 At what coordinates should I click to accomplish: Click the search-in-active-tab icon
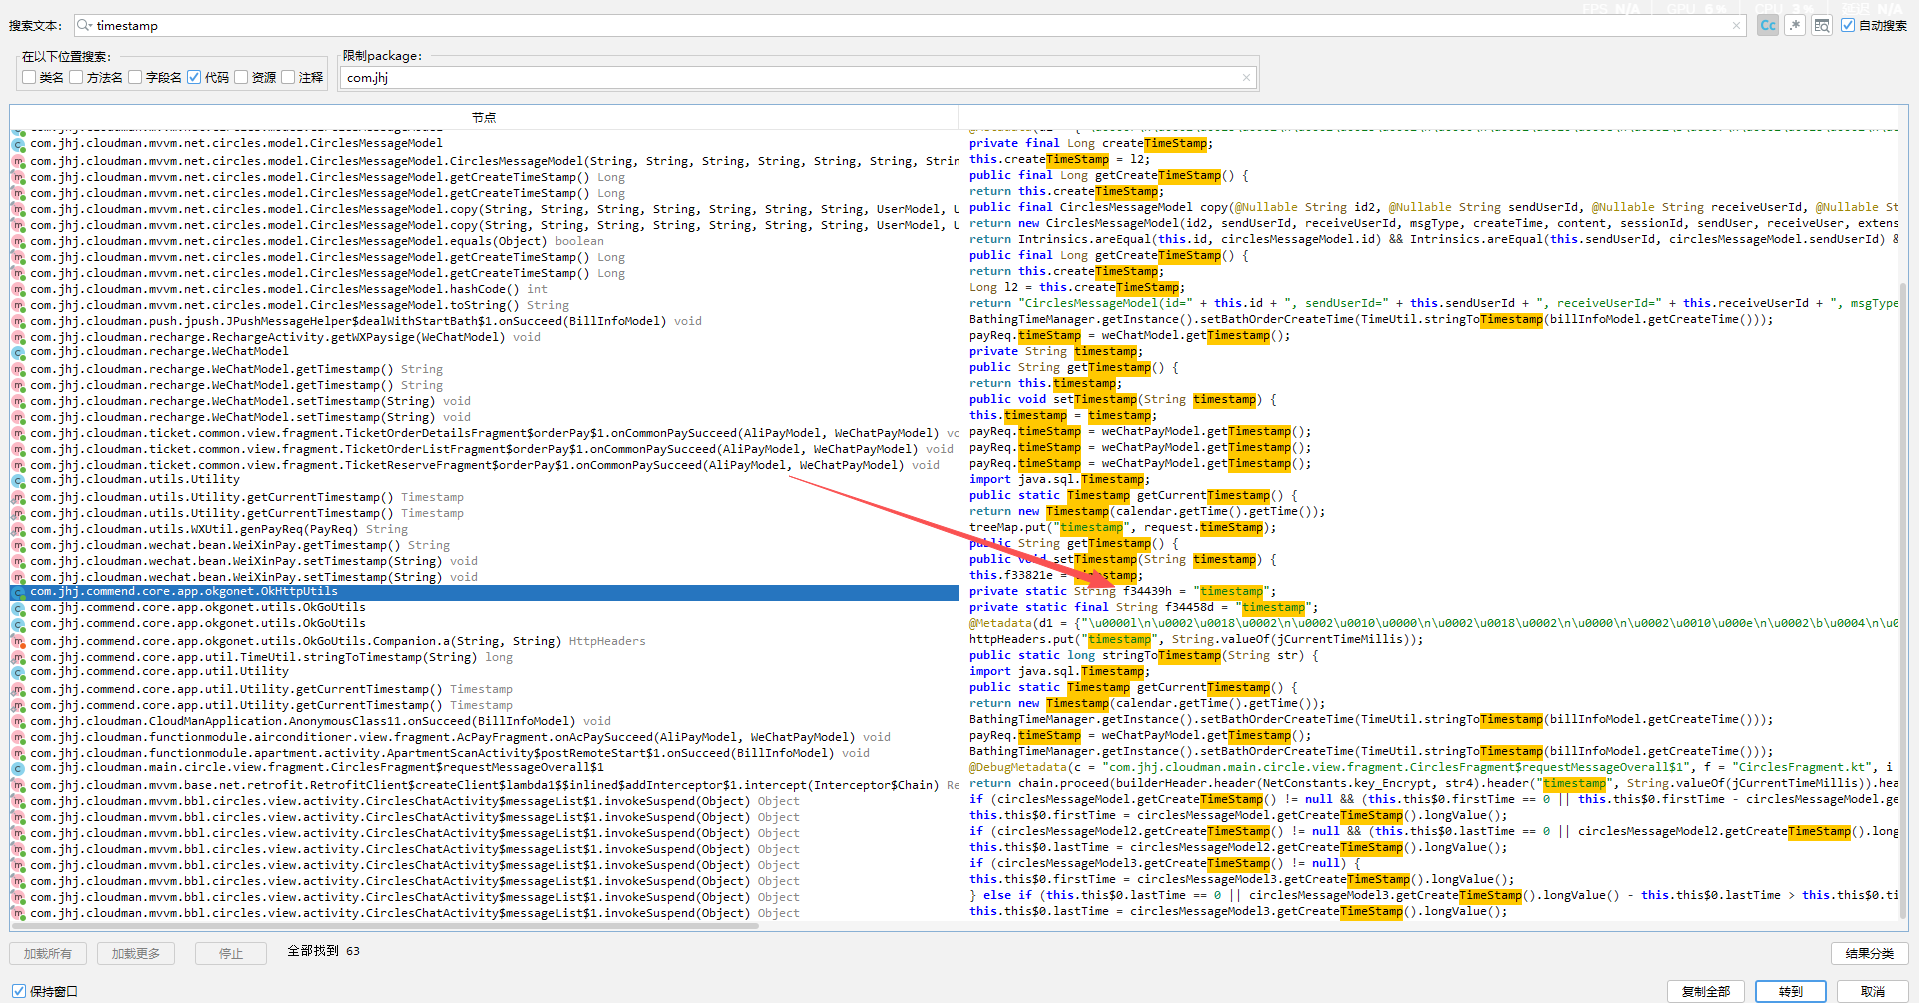point(1822,26)
